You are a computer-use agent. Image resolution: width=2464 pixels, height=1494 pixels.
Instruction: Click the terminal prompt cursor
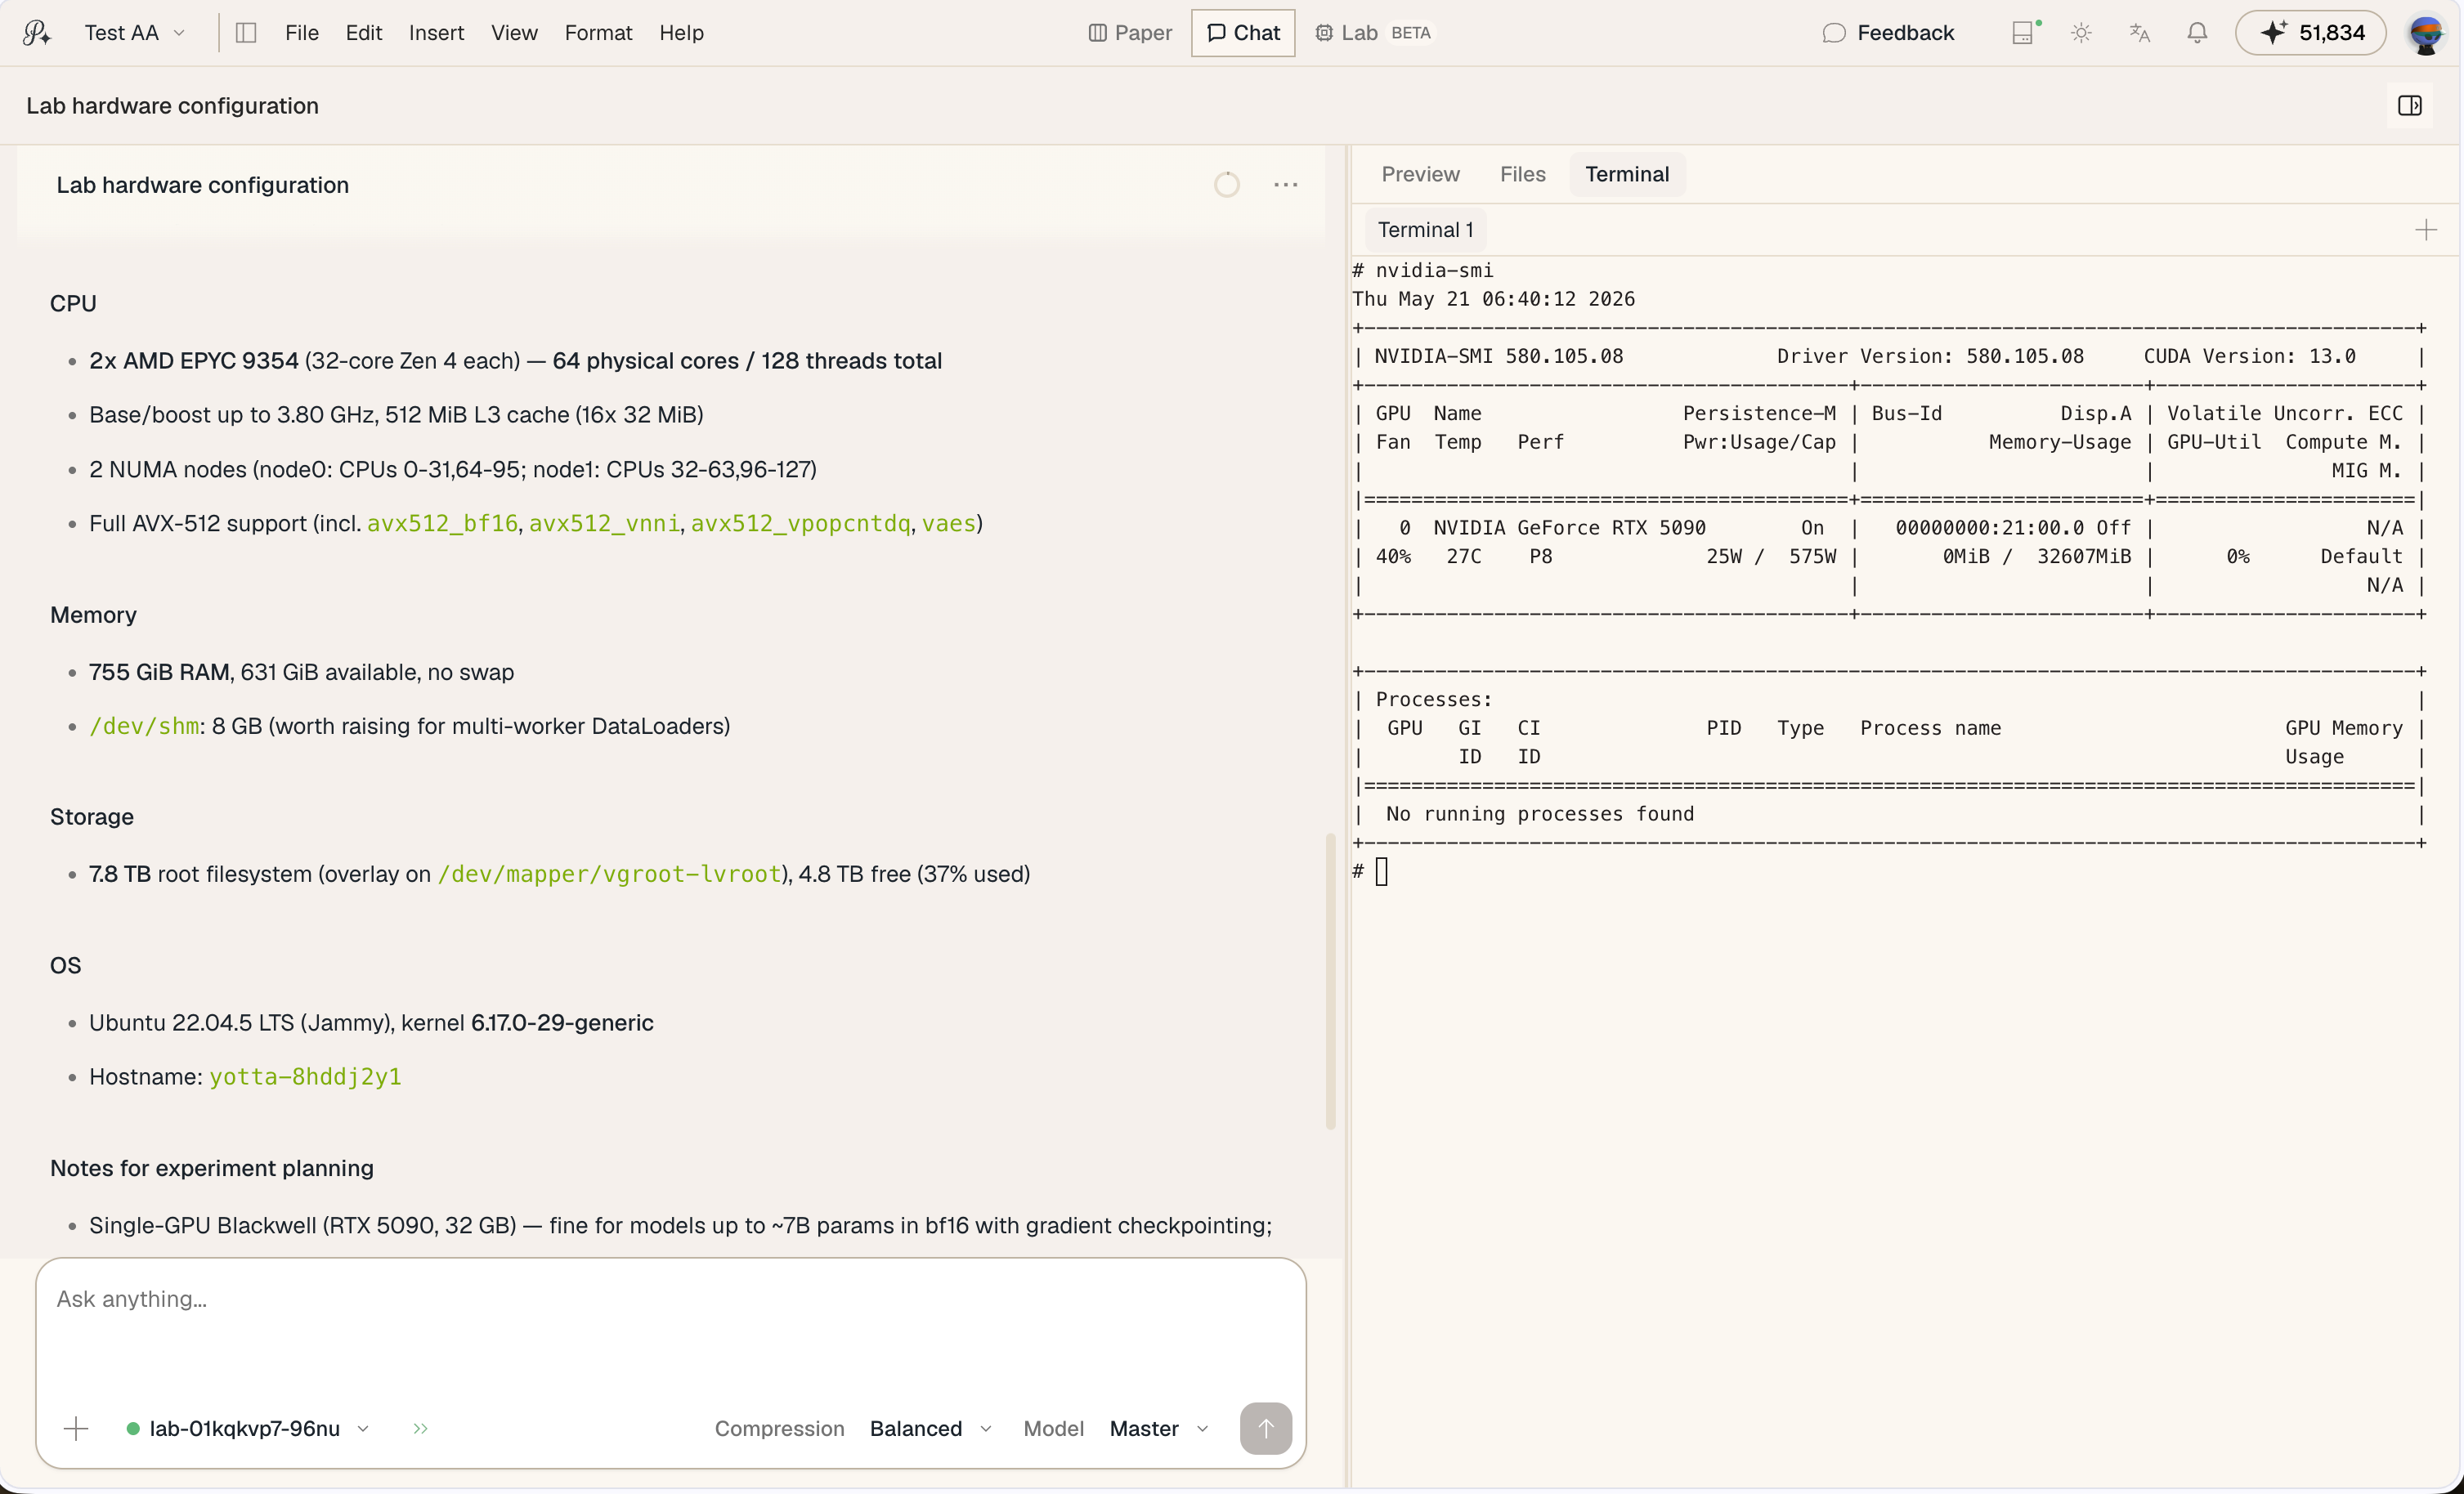pyautogui.click(x=1381, y=872)
